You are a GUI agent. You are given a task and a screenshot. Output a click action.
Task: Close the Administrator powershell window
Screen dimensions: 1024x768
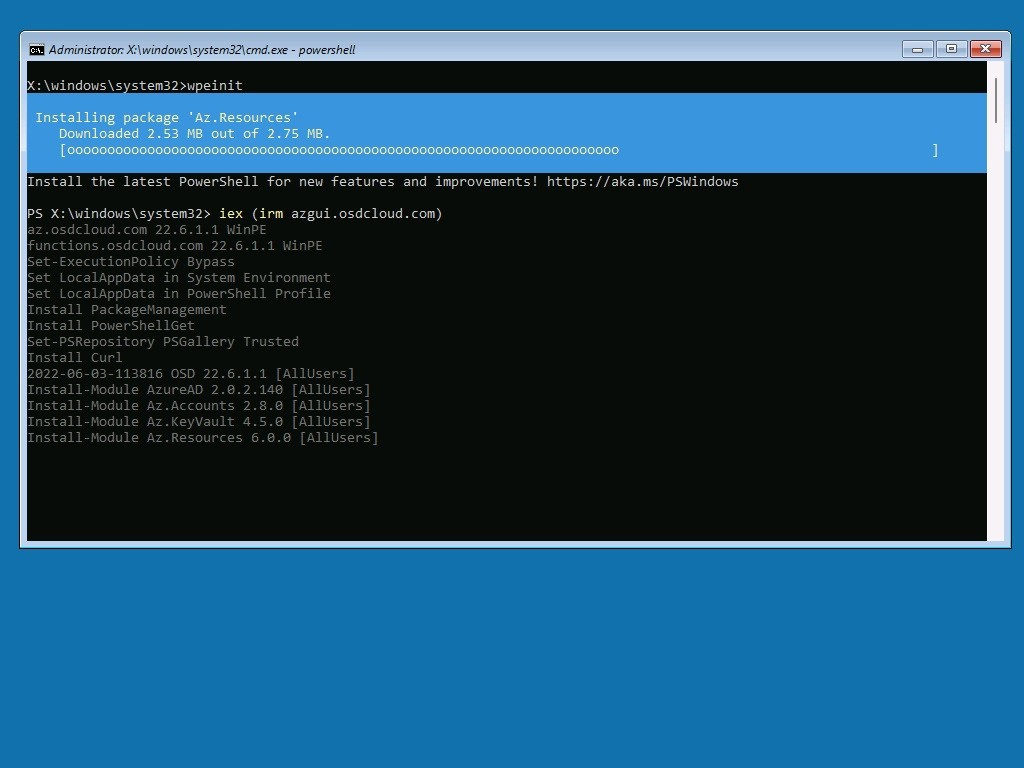985,49
